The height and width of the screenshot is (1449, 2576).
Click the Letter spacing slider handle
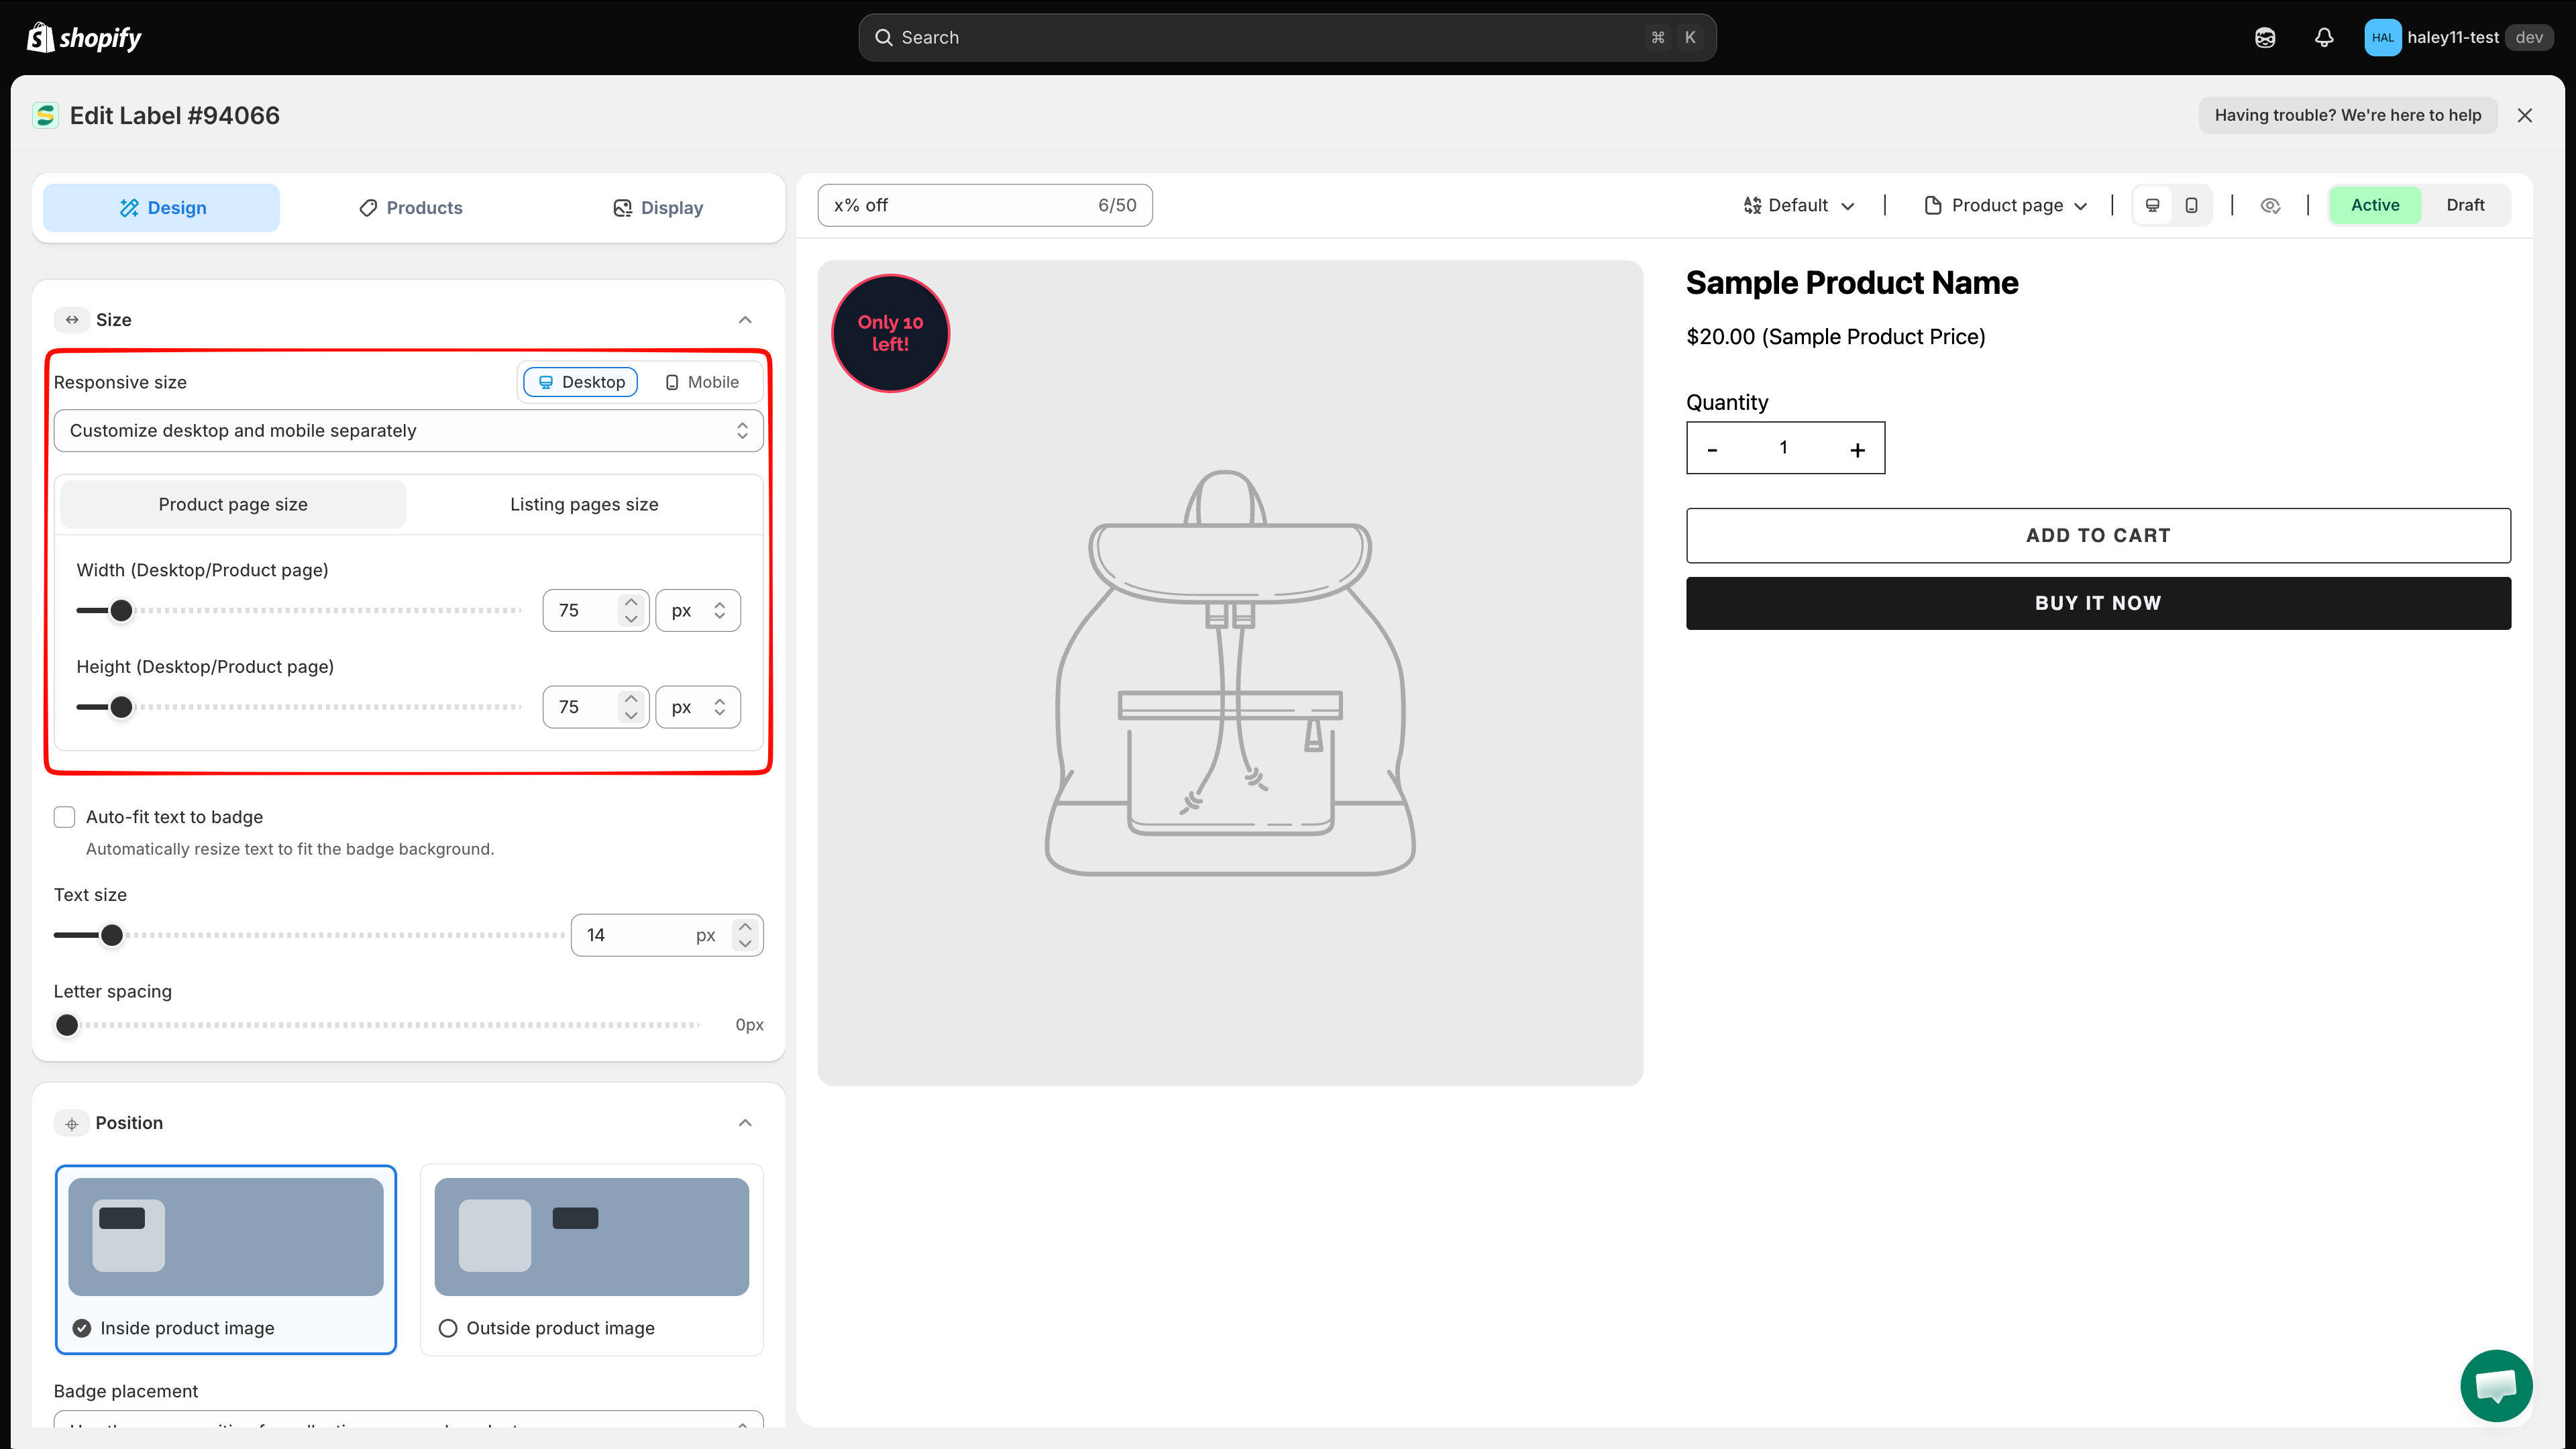(67, 1025)
